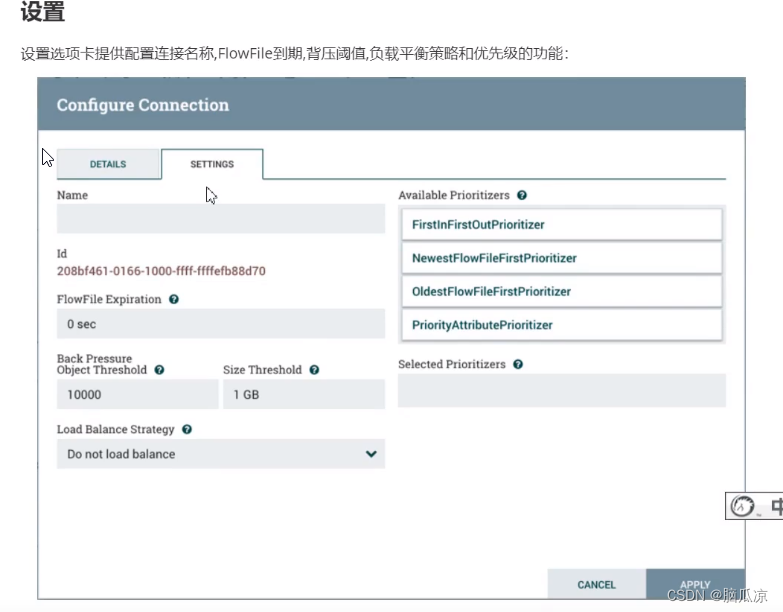783x612 pixels.
Task: Click the connection Id value text
Action: pos(161,271)
